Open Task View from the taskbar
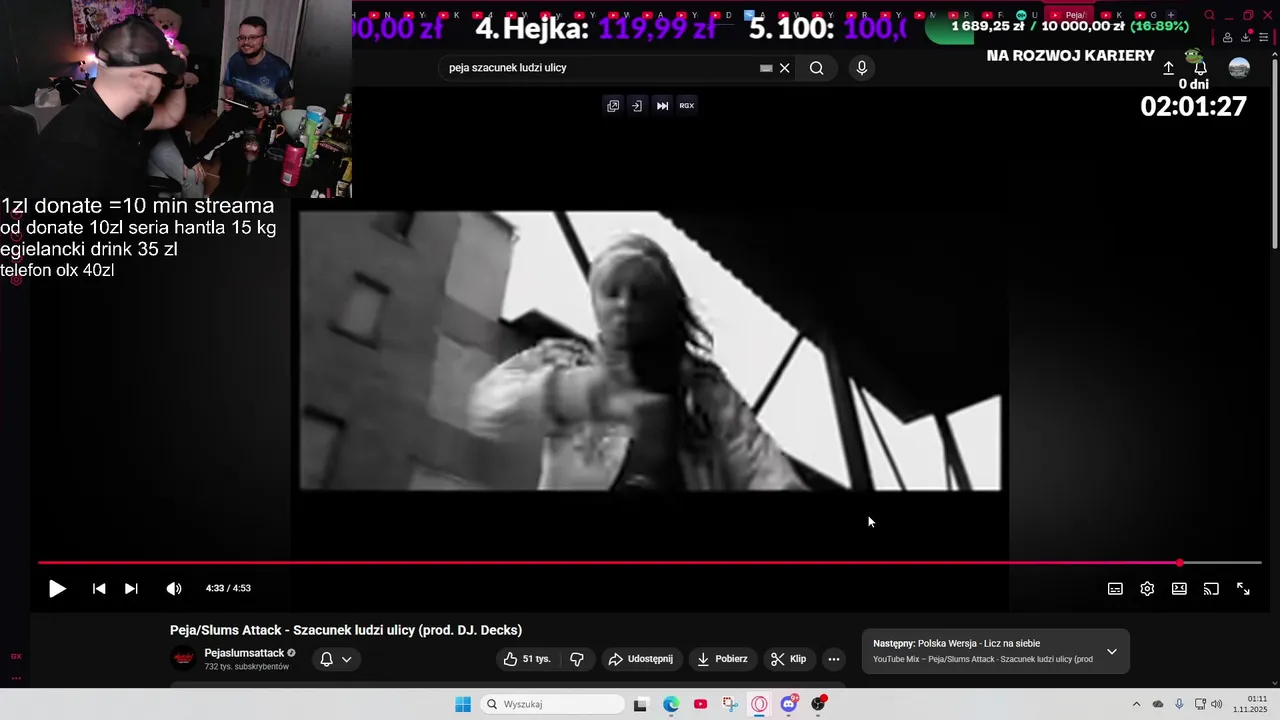The image size is (1280, 720). click(x=640, y=704)
